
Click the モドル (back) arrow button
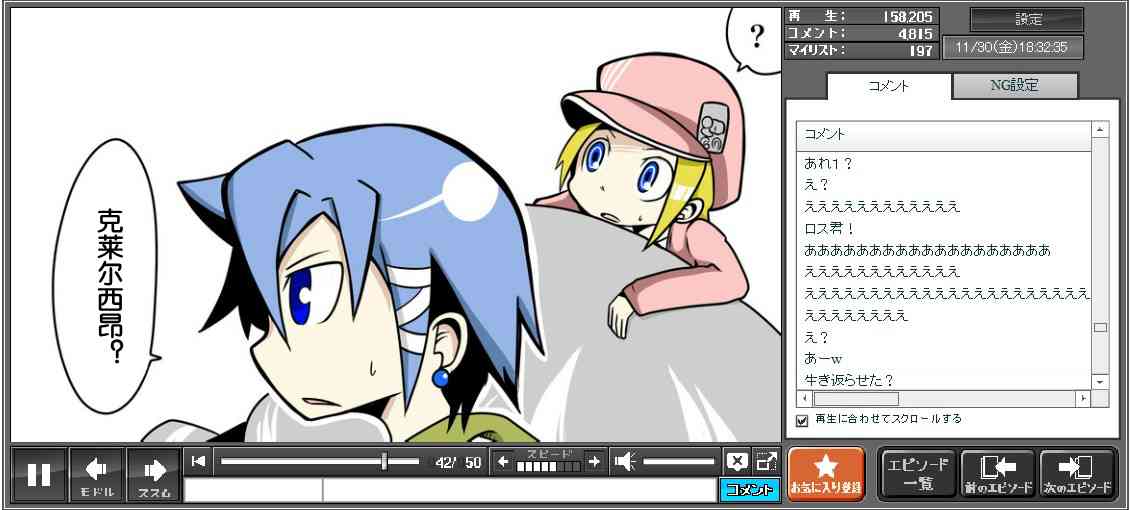point(97,474)
